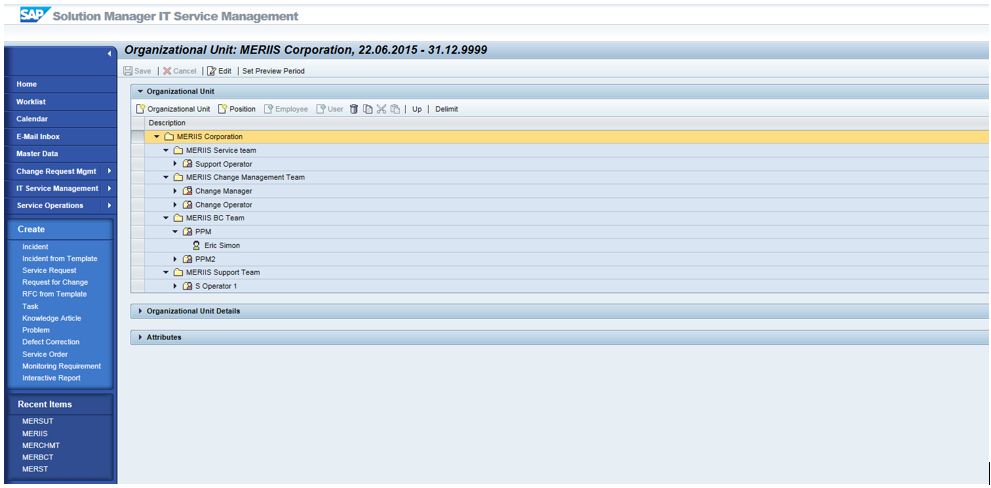Click the MERIIS Corporation folder icon
This screenshot has height=488, width=991.
click(x=169, y=137)
